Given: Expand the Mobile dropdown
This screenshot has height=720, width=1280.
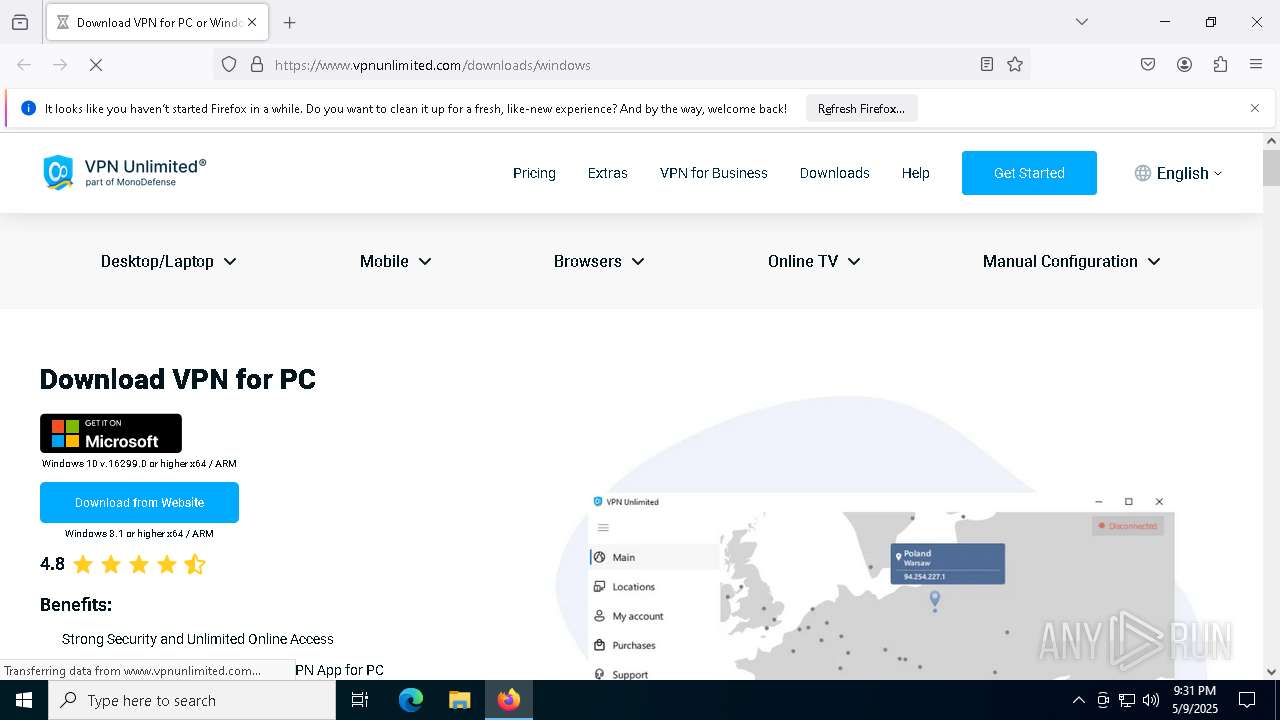Looking at the screenshot, I should [x=395, y=261].
